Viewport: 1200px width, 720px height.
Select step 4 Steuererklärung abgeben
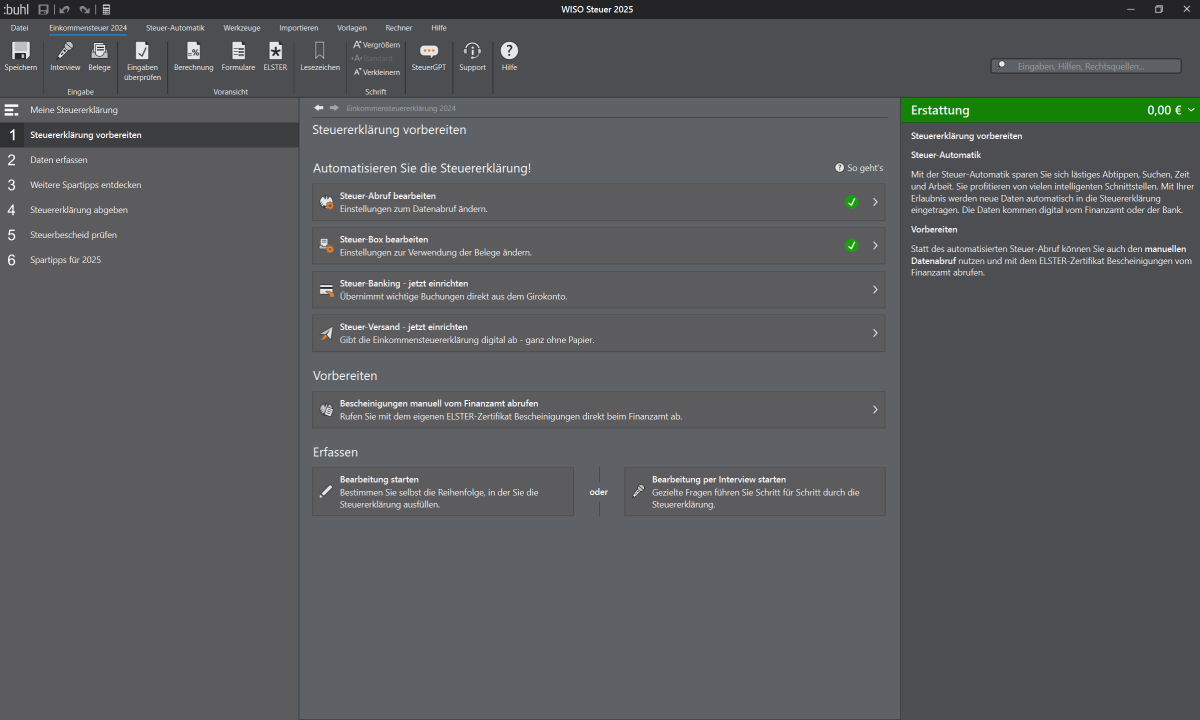pos(149,210)
